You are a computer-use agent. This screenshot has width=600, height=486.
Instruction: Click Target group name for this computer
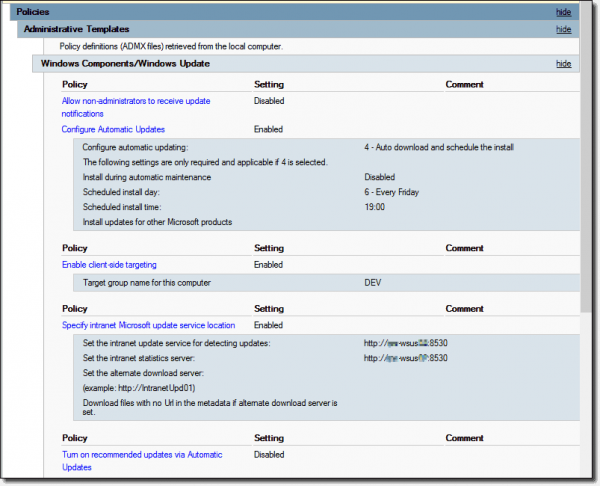(147, 283)
